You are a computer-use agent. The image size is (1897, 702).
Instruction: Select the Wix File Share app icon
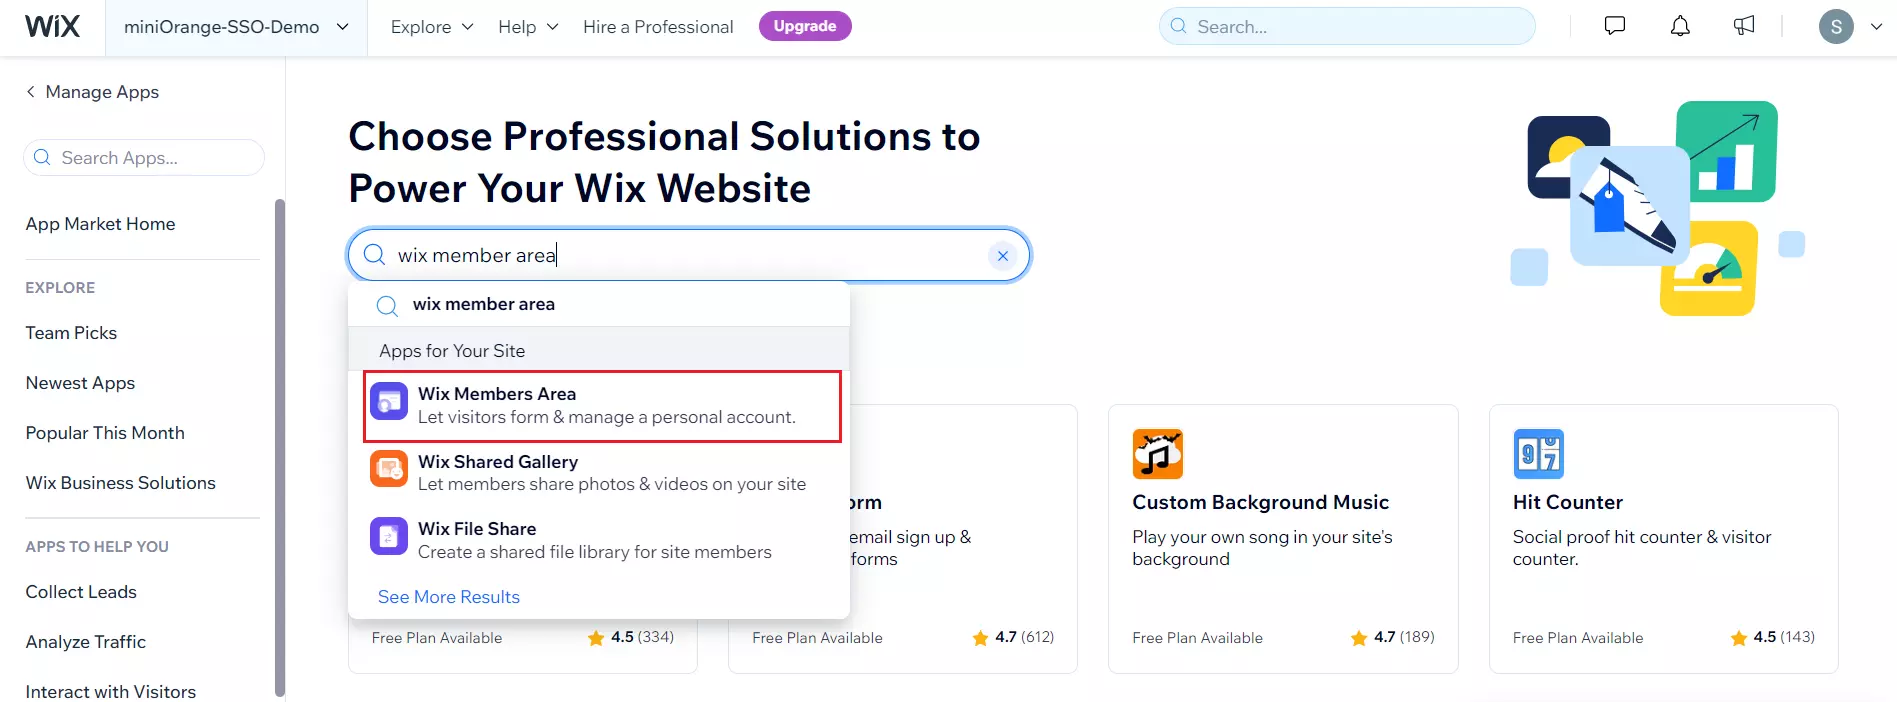pos(388,536)
